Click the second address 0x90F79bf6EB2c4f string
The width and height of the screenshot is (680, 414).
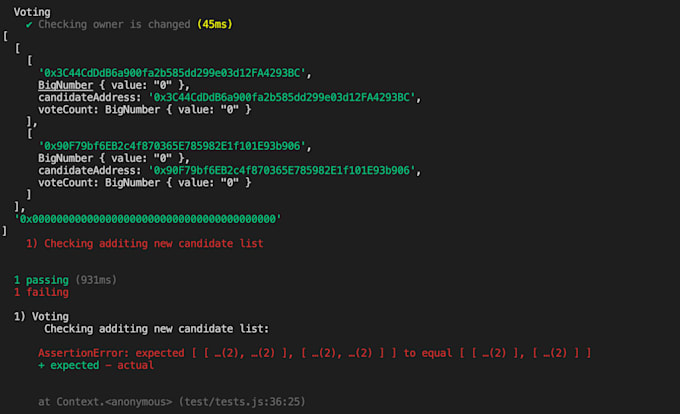tap(172, 146)
